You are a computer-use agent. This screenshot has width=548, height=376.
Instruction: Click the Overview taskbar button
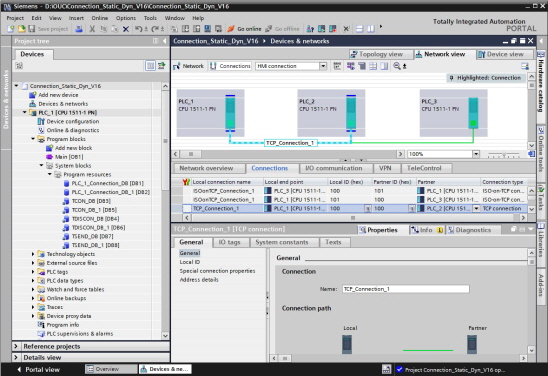(x=111, y=369)
